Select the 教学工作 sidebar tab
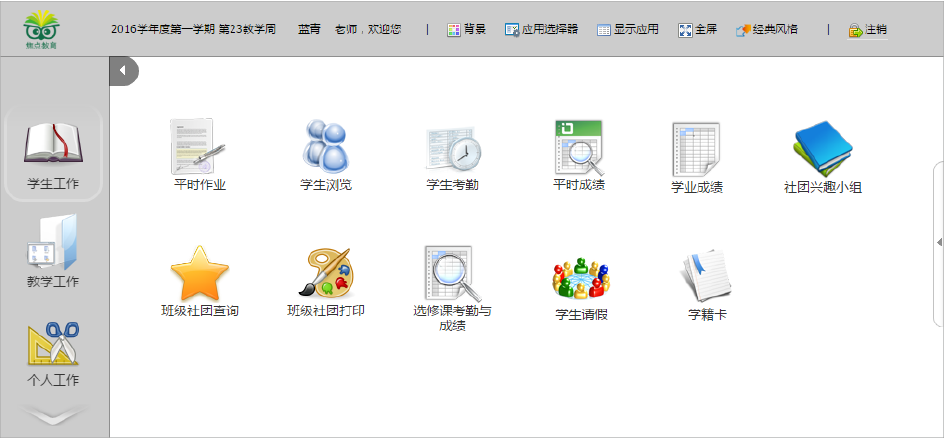This screenshot has width=944, height=439. [54, 252]
